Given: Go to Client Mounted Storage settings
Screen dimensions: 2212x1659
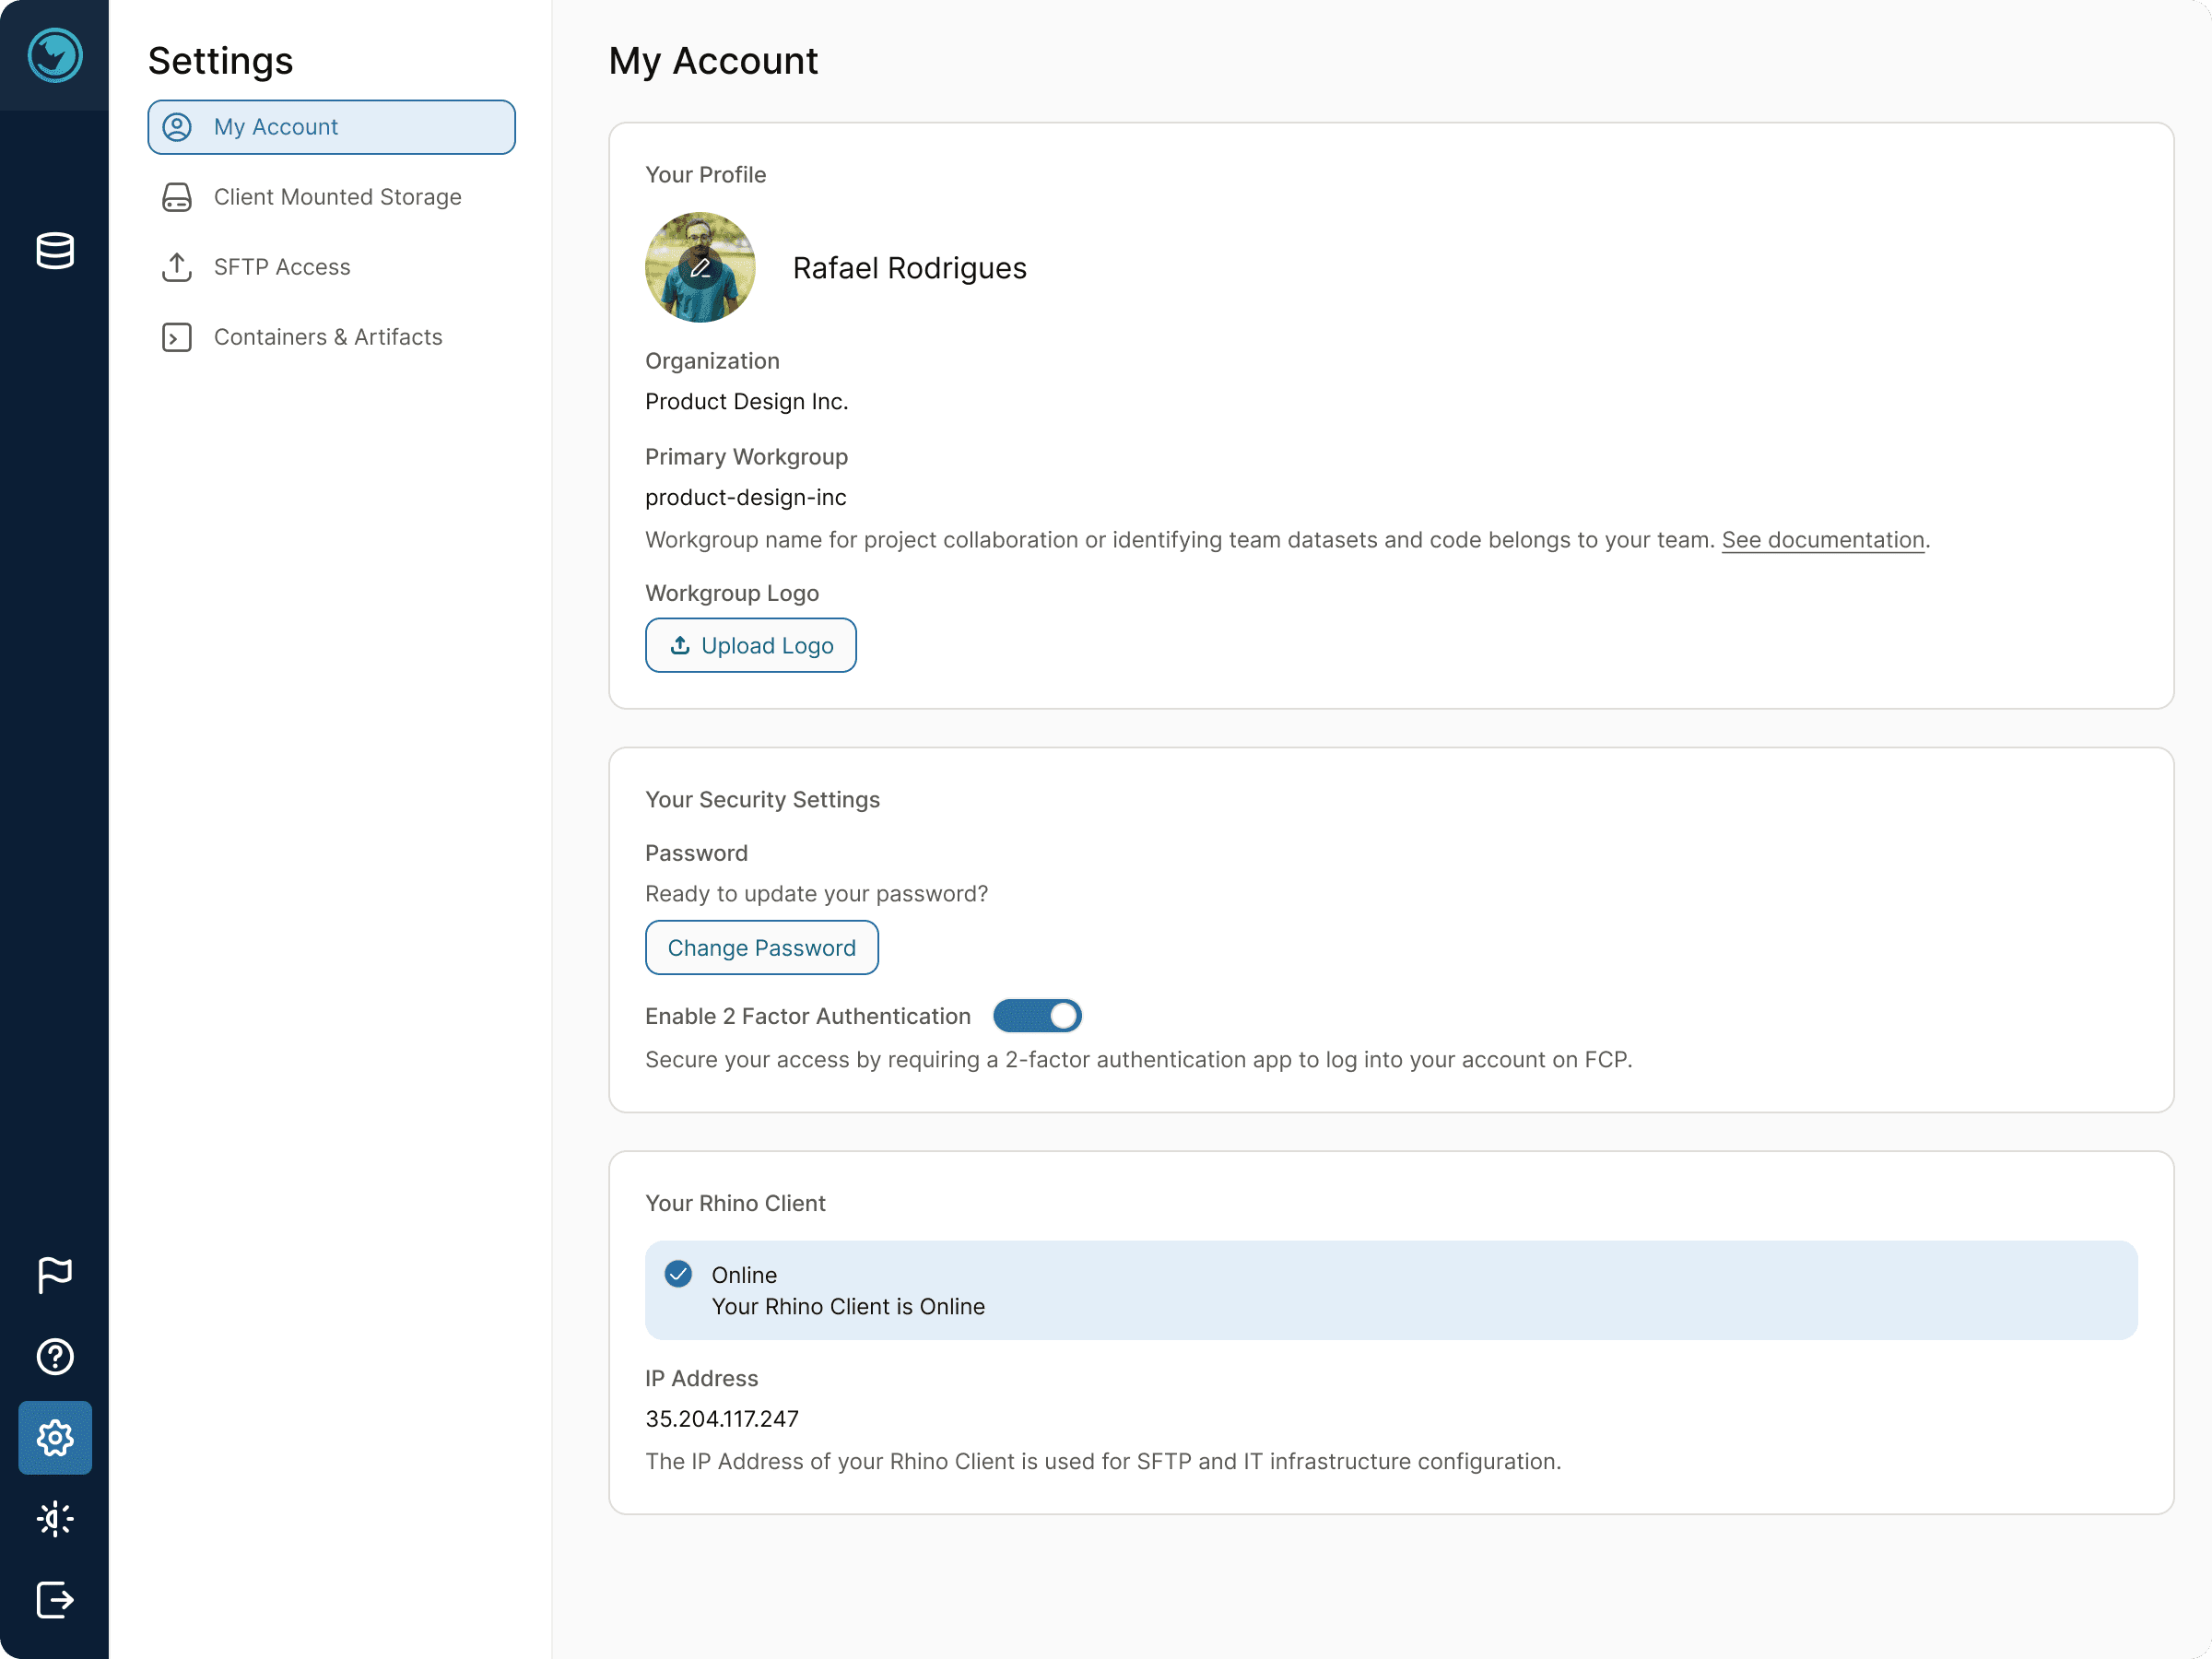Looking at the screenshot, I should pos(331,197).
